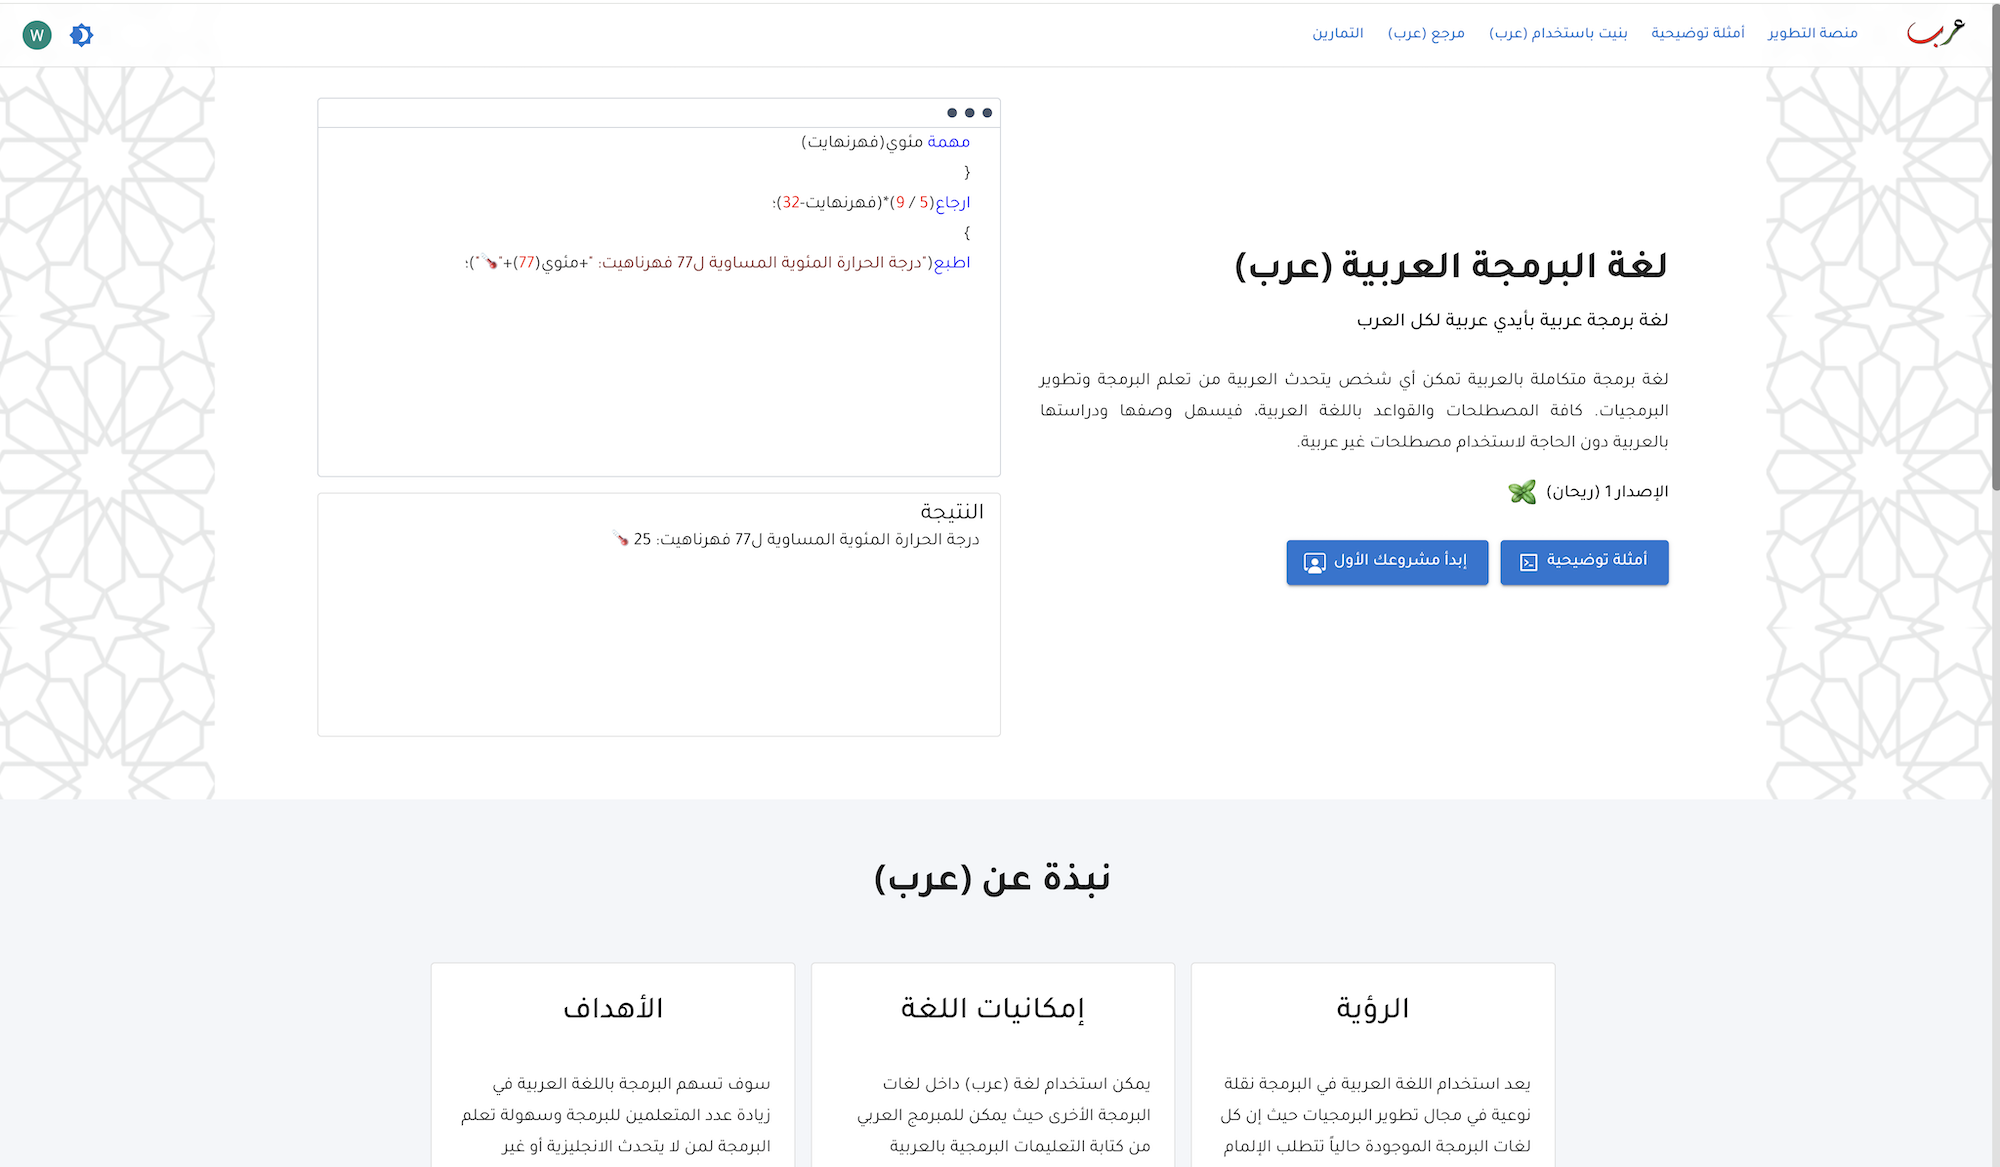This screenshot has height=1167, width=2000.
Task: Toggle the dark mode icon
Action: coord(81,33)
